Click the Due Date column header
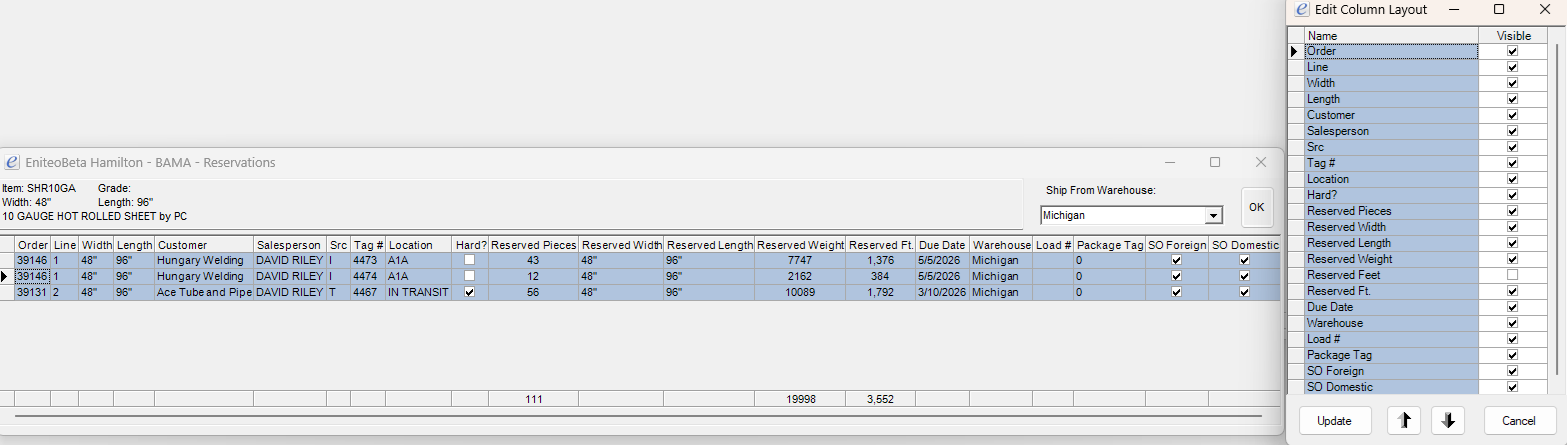The image size is (1567, 445). pos(942,245)
